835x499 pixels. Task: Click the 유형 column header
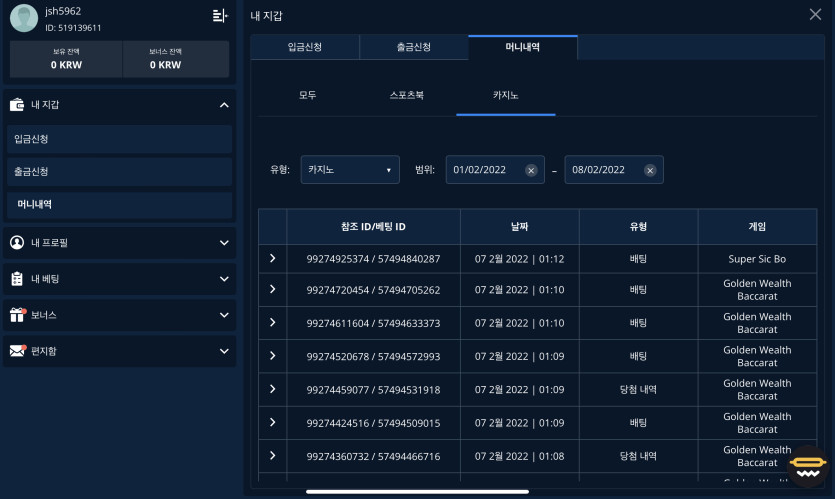638,227
